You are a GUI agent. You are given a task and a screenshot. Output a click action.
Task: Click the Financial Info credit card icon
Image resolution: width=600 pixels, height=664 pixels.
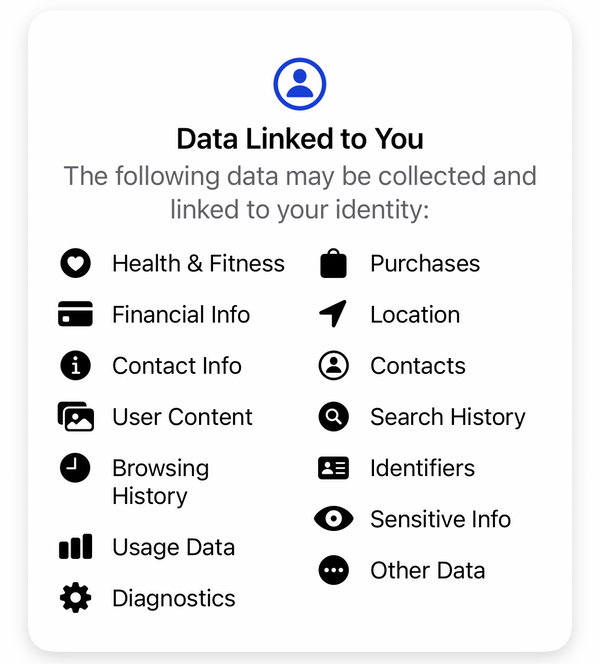[x=75, y=314]
